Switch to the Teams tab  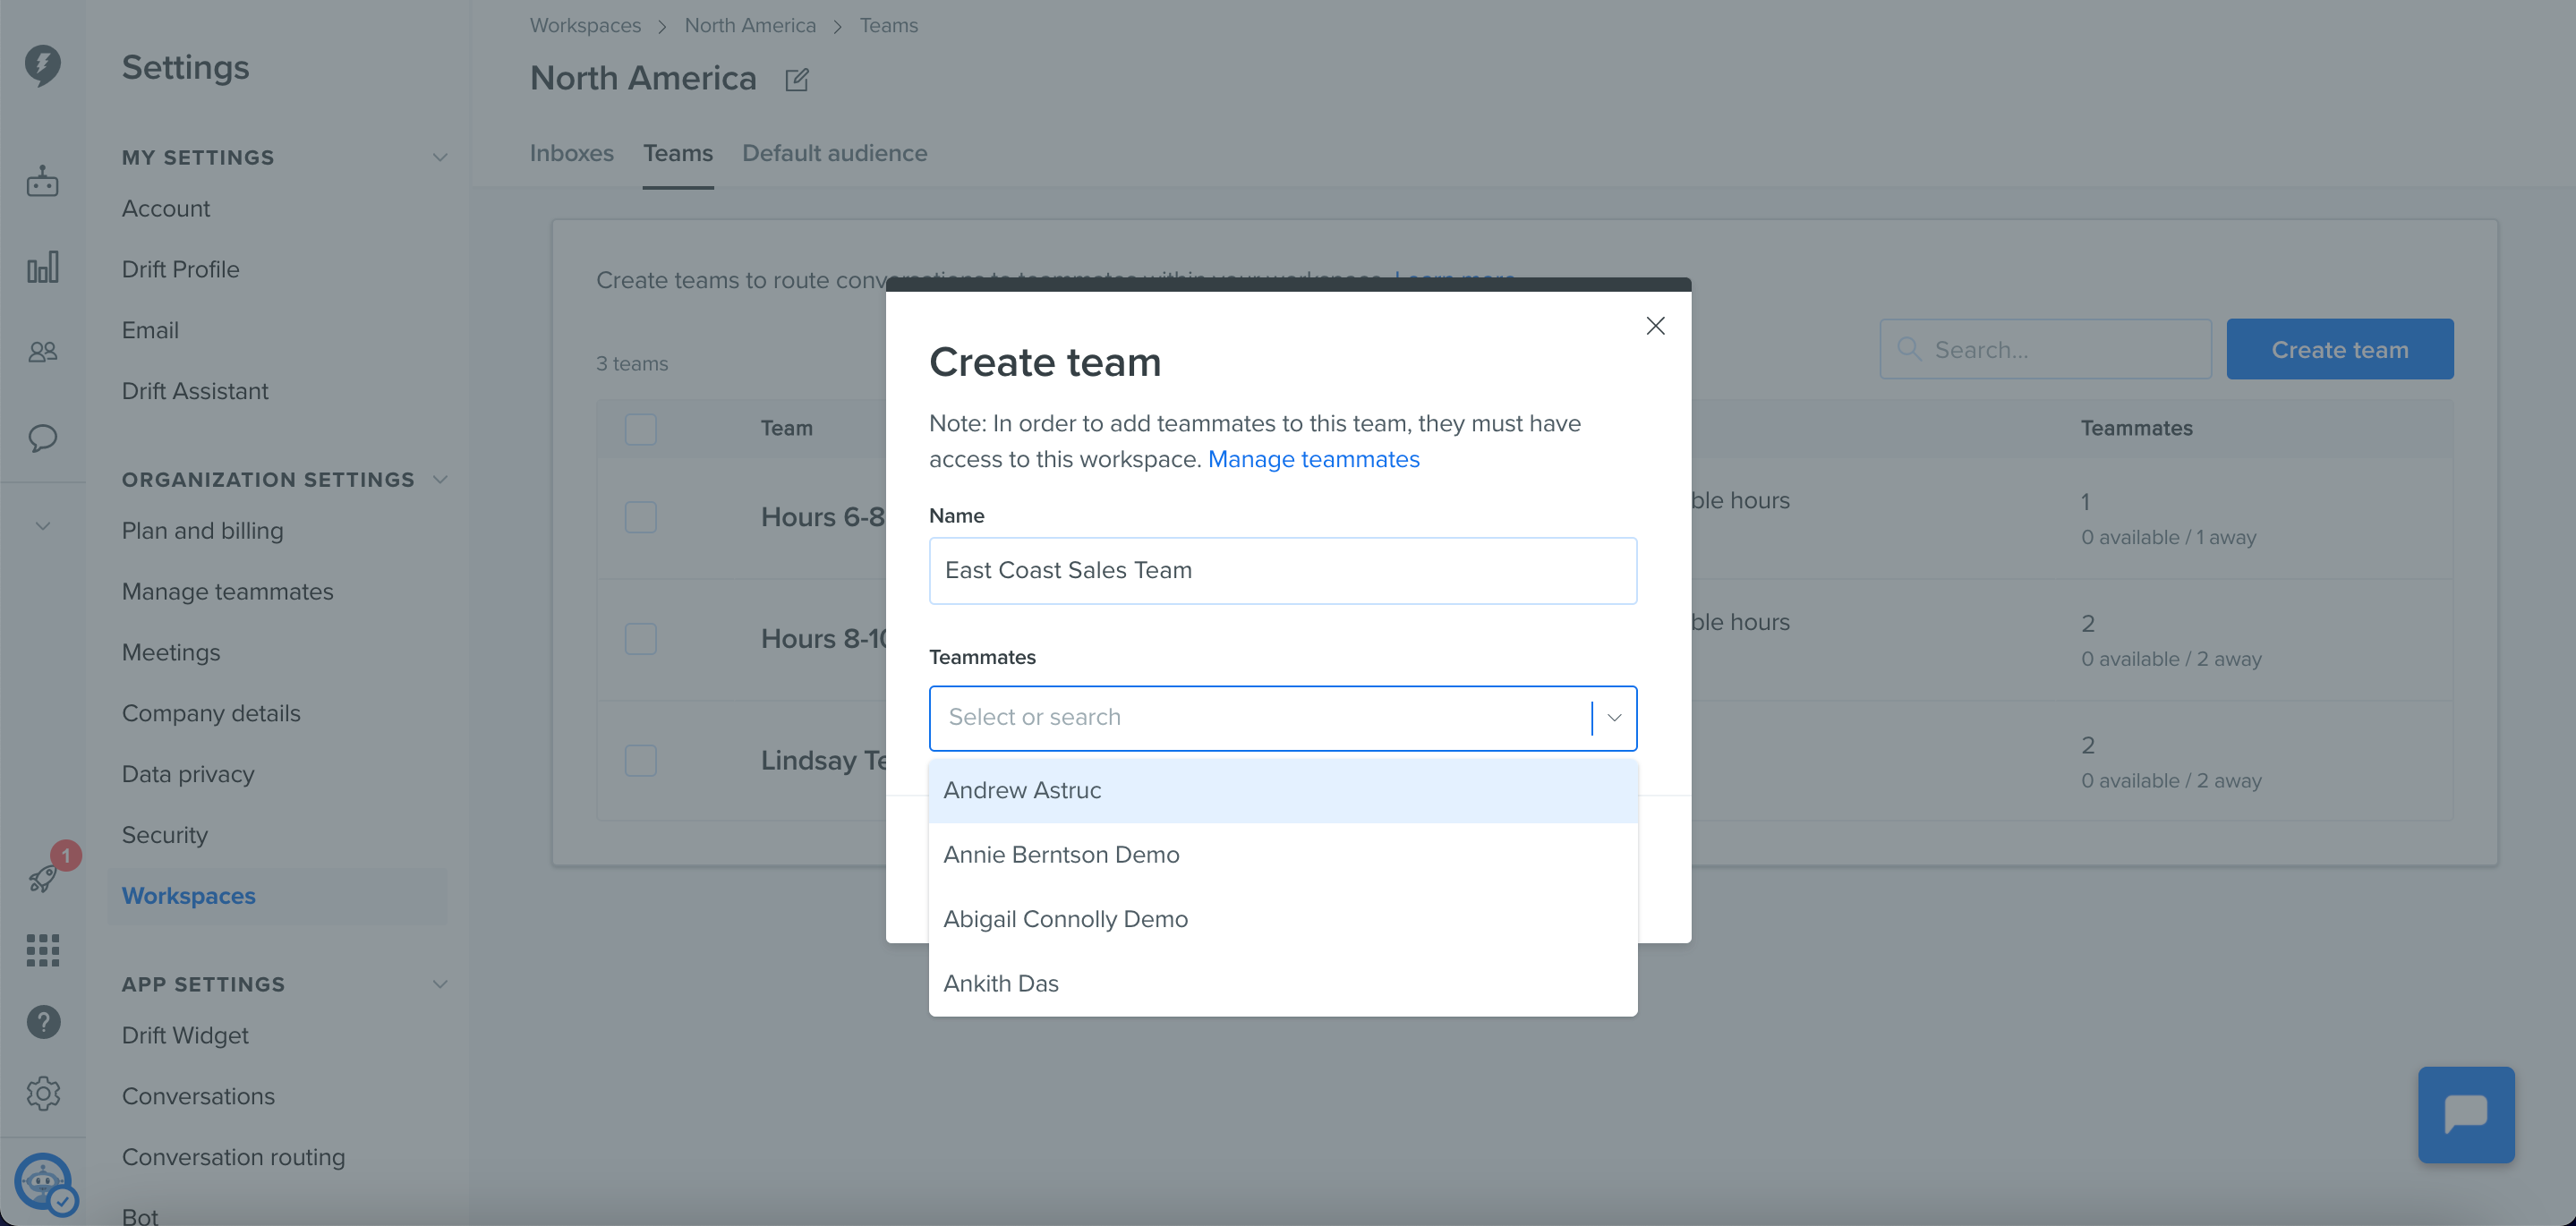(677, 153)
